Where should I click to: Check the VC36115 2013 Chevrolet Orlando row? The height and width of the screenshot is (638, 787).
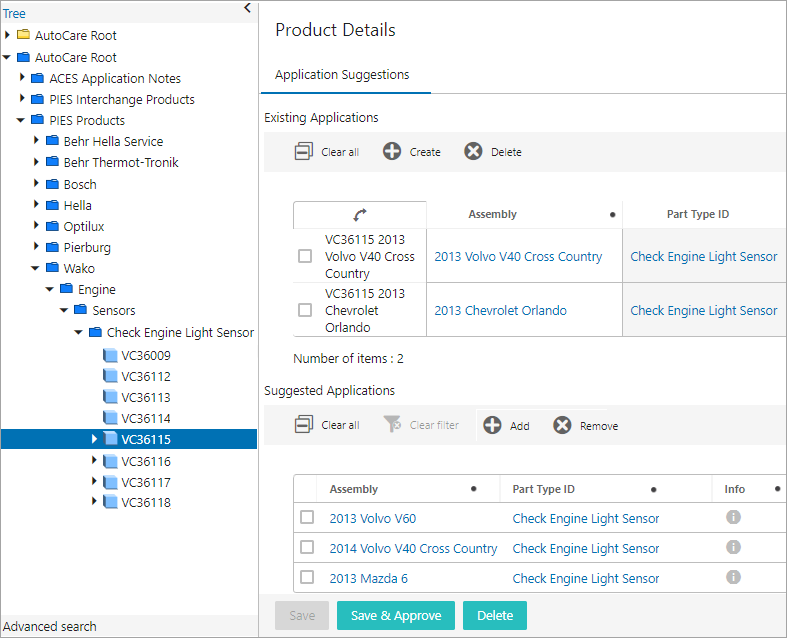click(305, 310)
